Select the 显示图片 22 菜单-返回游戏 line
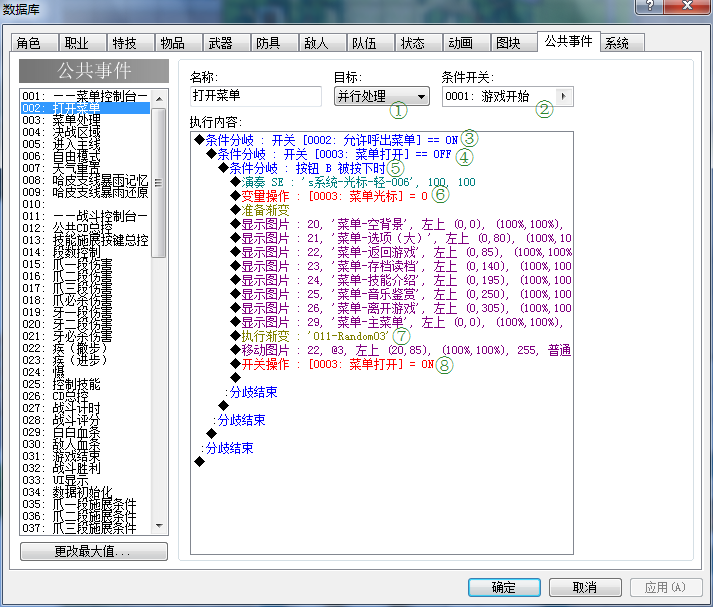This screenshot has width=713, height=607. pos(401,252)
